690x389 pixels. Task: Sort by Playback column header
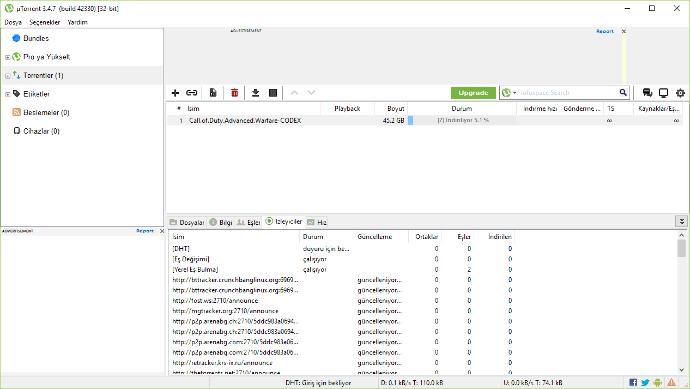point(347,108)
